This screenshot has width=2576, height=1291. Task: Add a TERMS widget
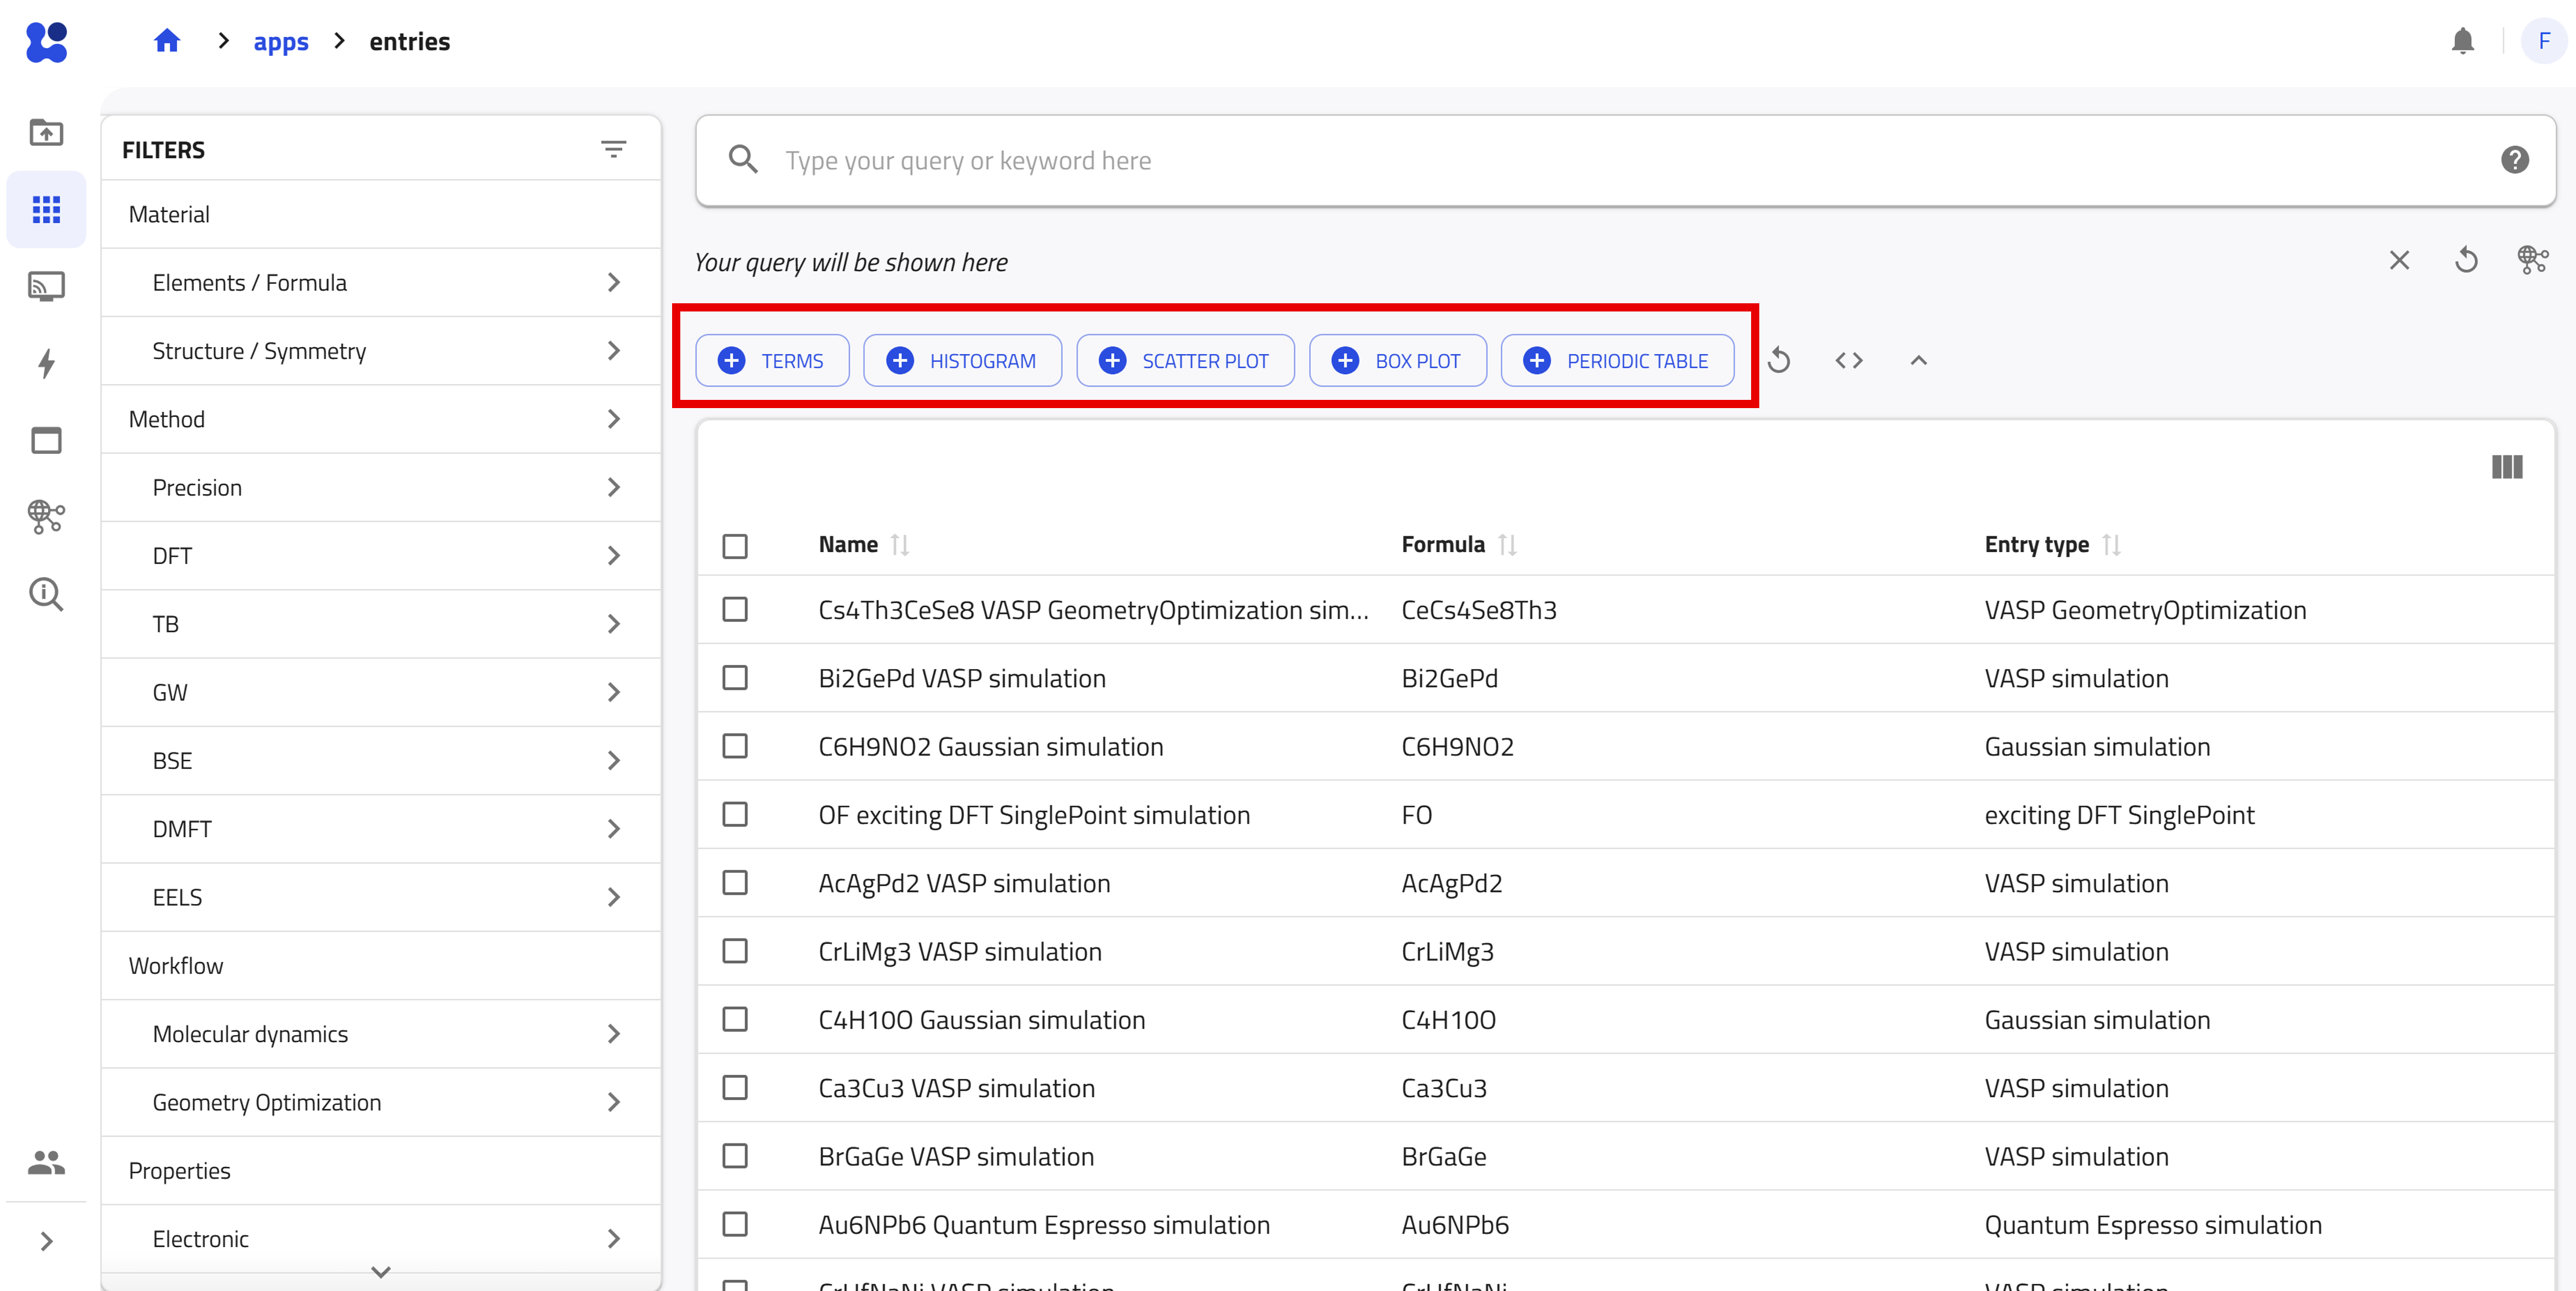[x=772, y=360]
